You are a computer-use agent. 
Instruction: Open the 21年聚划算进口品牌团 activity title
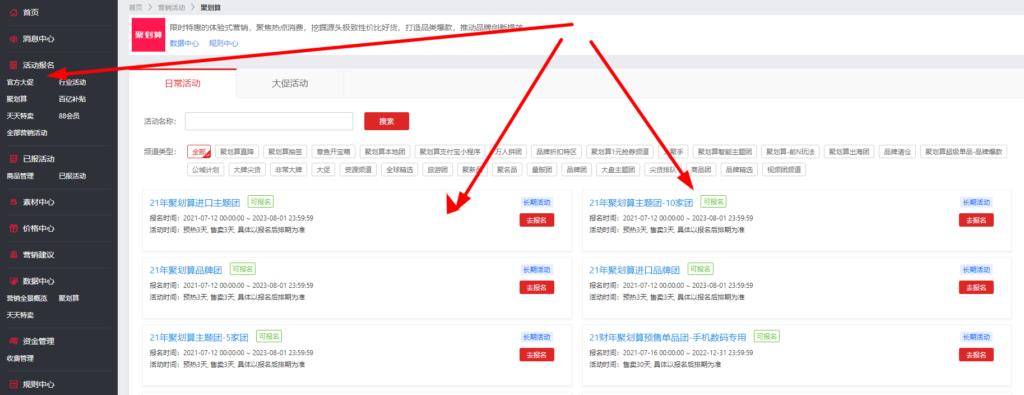click(634, 270)
